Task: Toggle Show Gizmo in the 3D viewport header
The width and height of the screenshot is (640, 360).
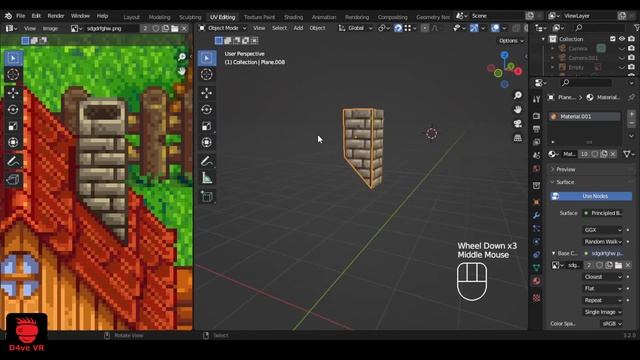Action: (474, 28)
